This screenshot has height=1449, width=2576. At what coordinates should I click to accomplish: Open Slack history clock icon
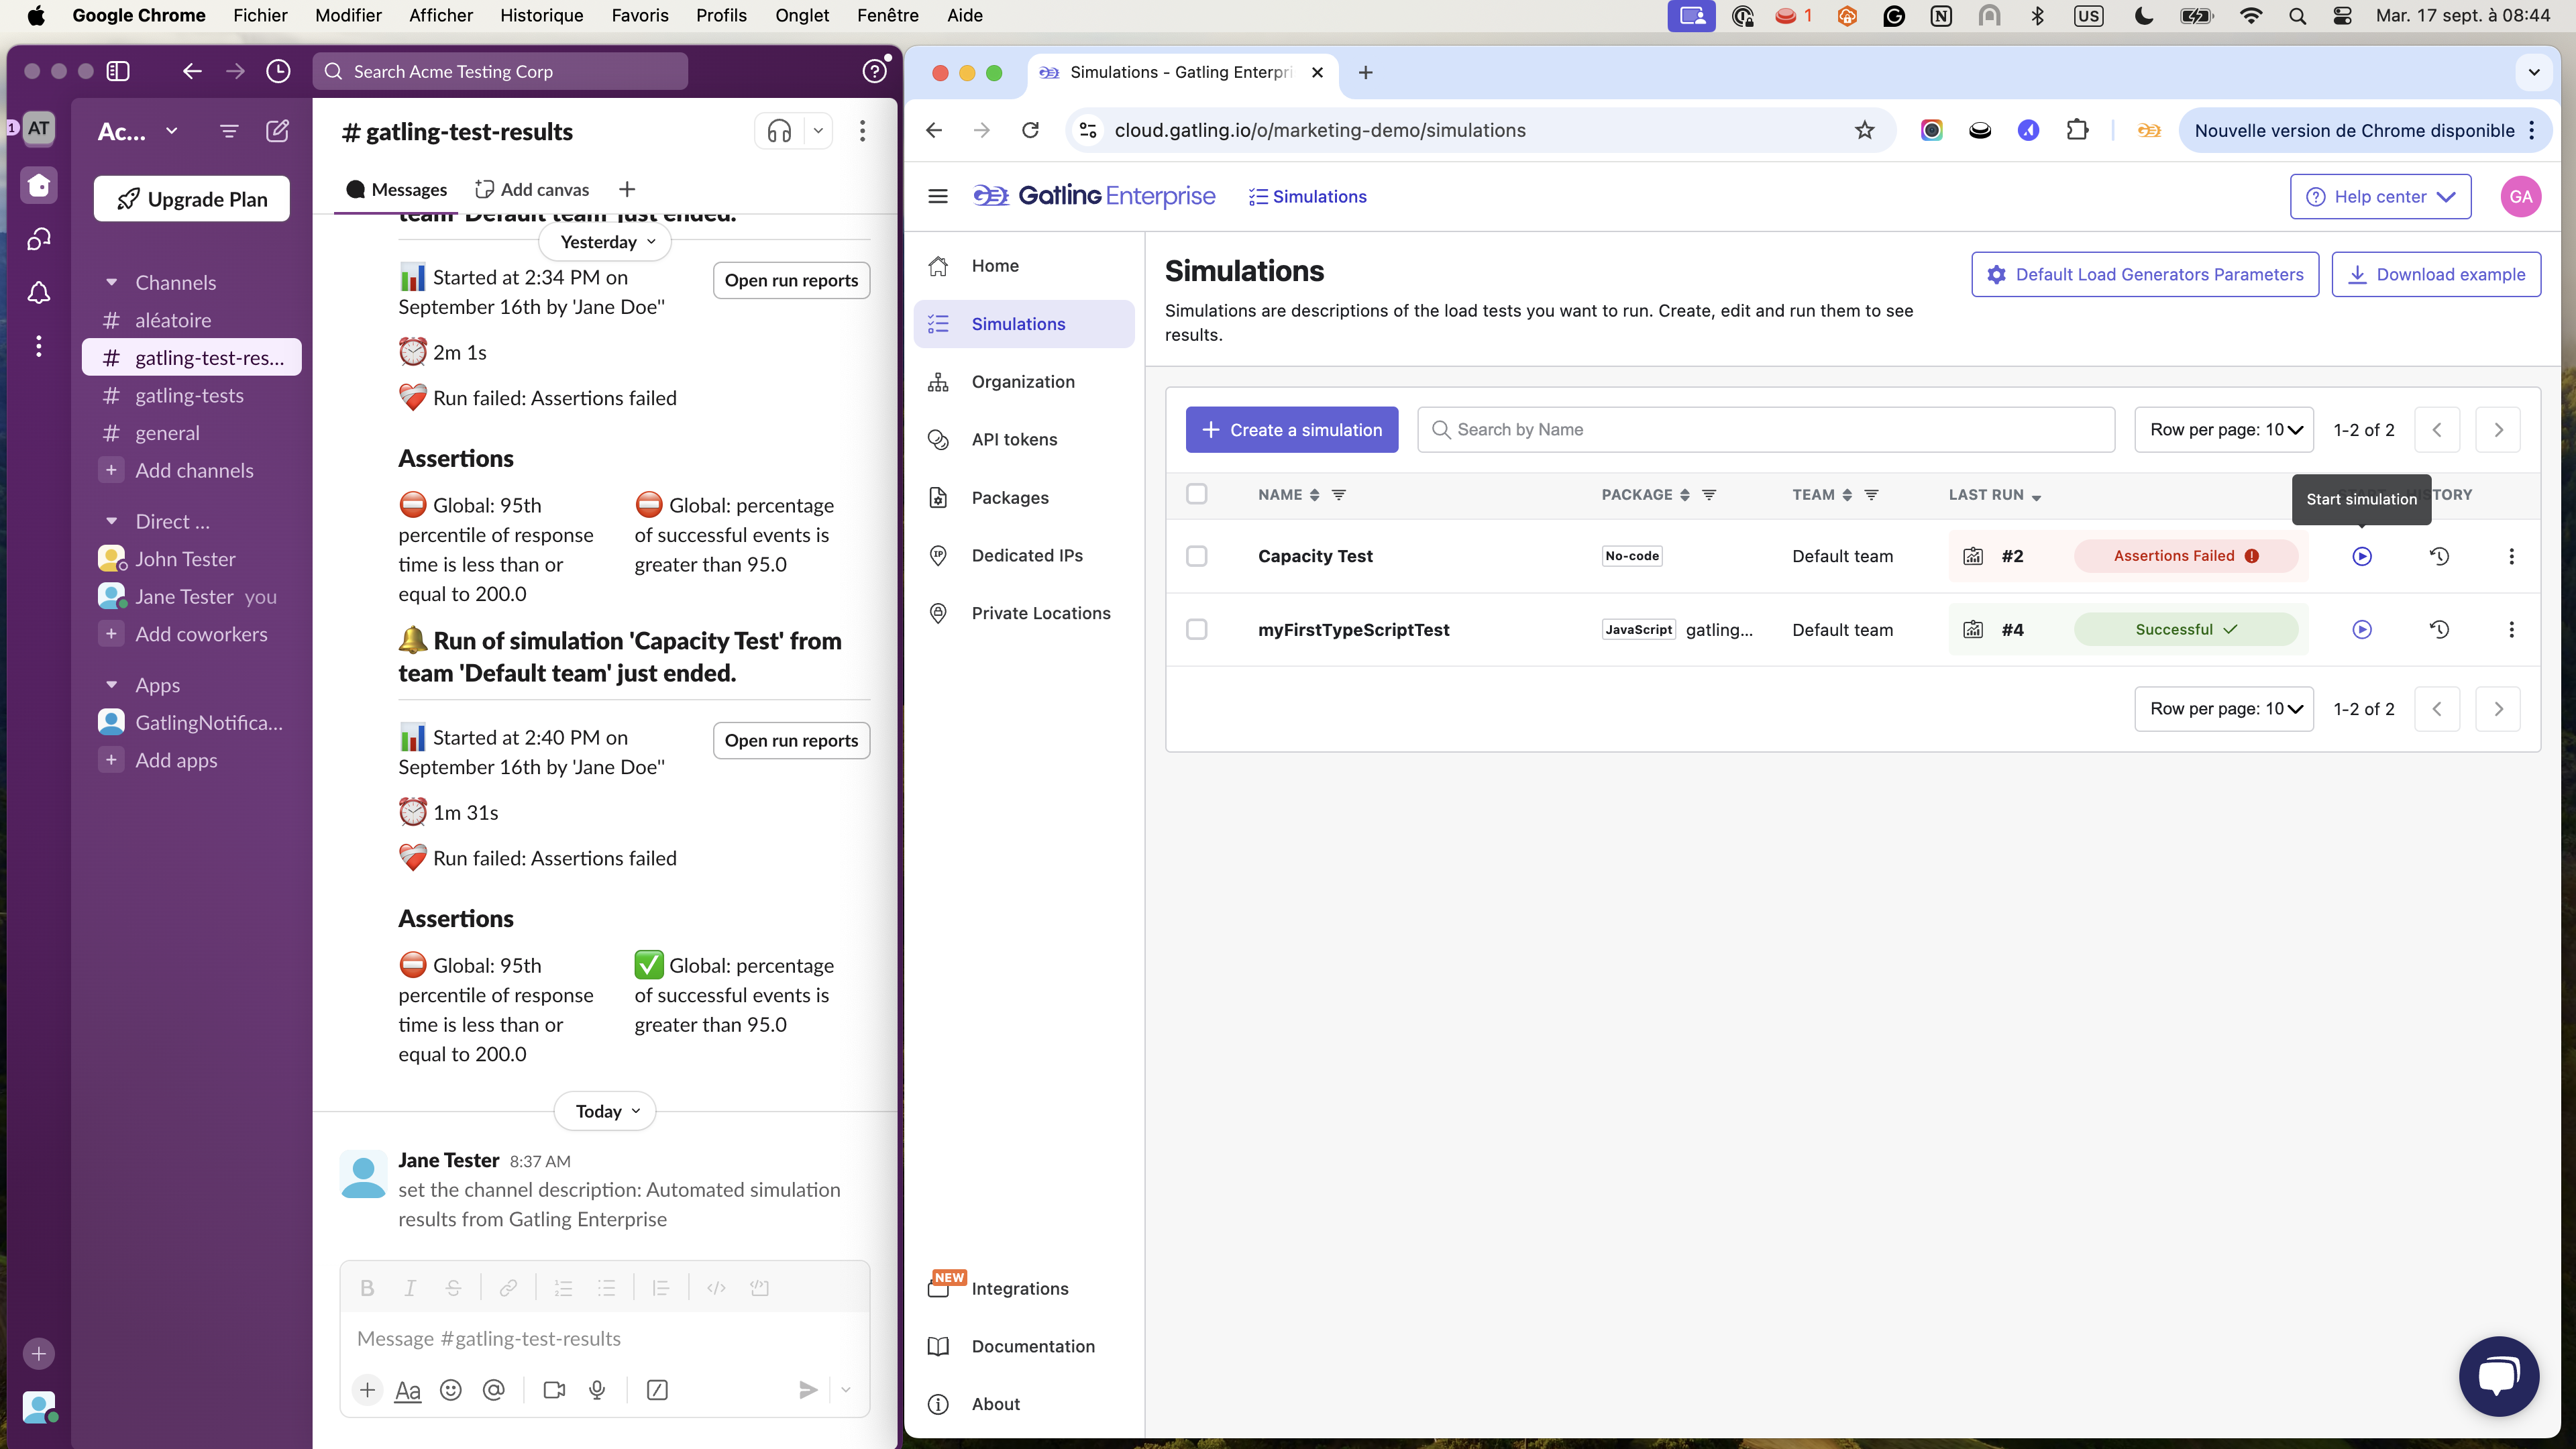click(x=278, y=71)
